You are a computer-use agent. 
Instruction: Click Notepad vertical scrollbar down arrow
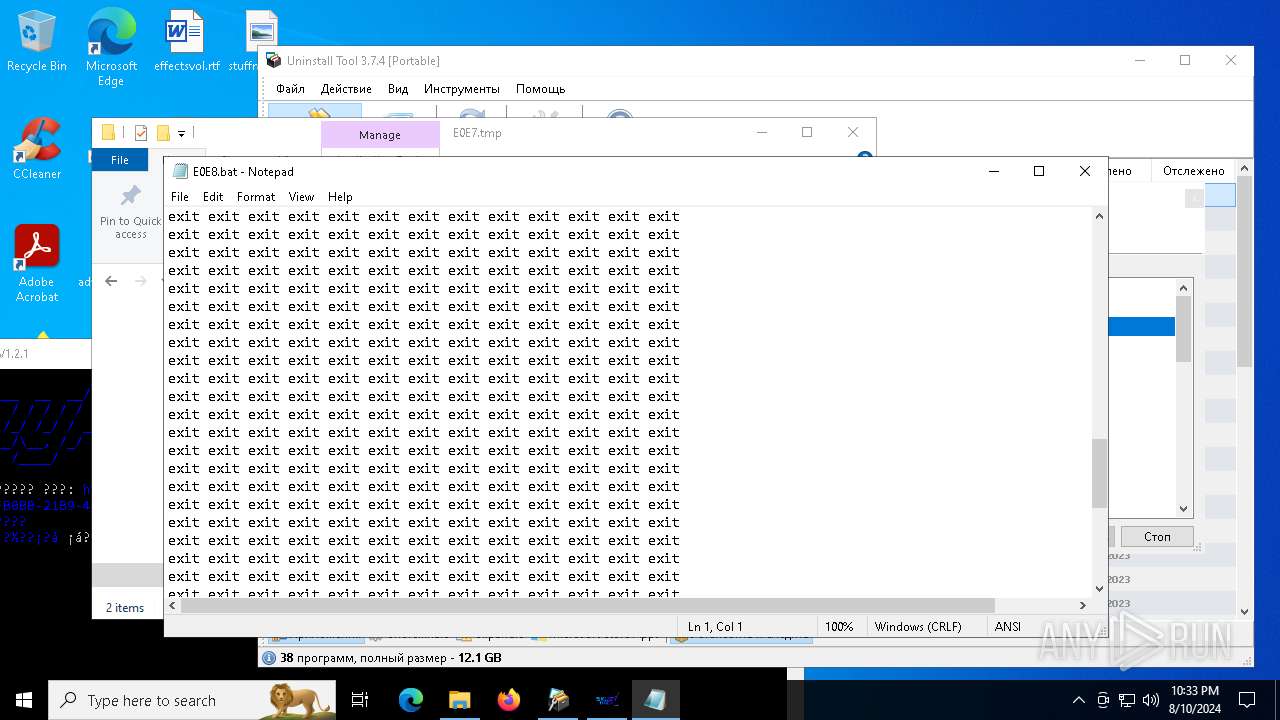point(1099,588)
